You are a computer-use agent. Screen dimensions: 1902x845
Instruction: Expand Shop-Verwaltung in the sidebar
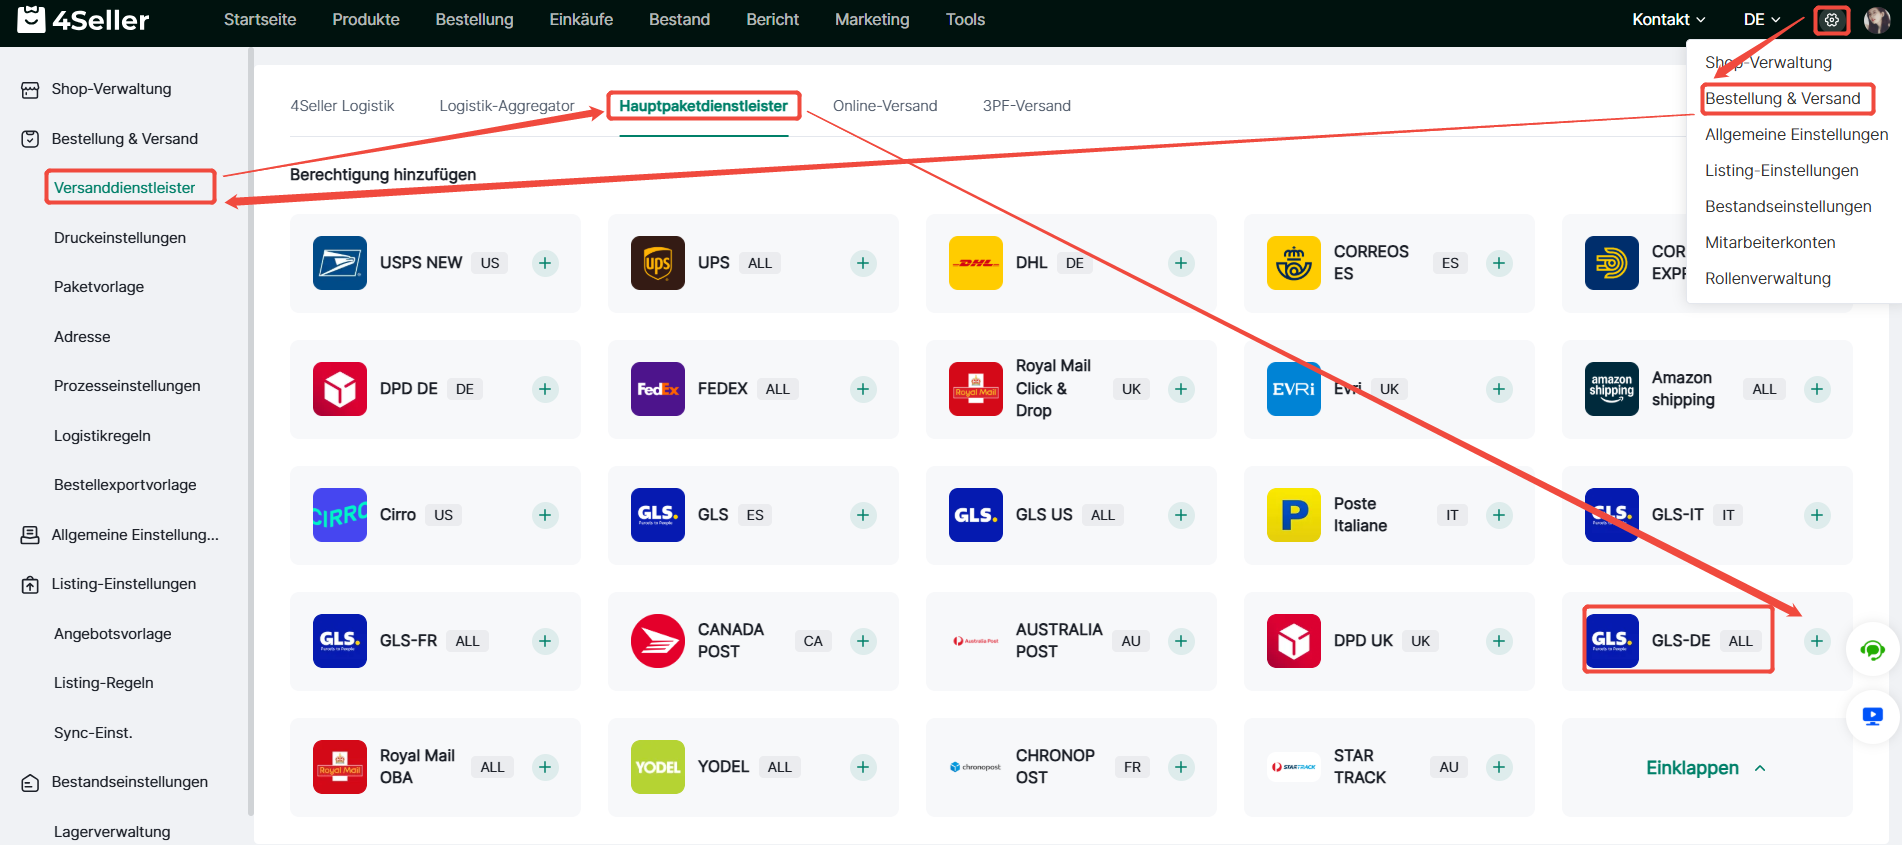pos(111,89)
